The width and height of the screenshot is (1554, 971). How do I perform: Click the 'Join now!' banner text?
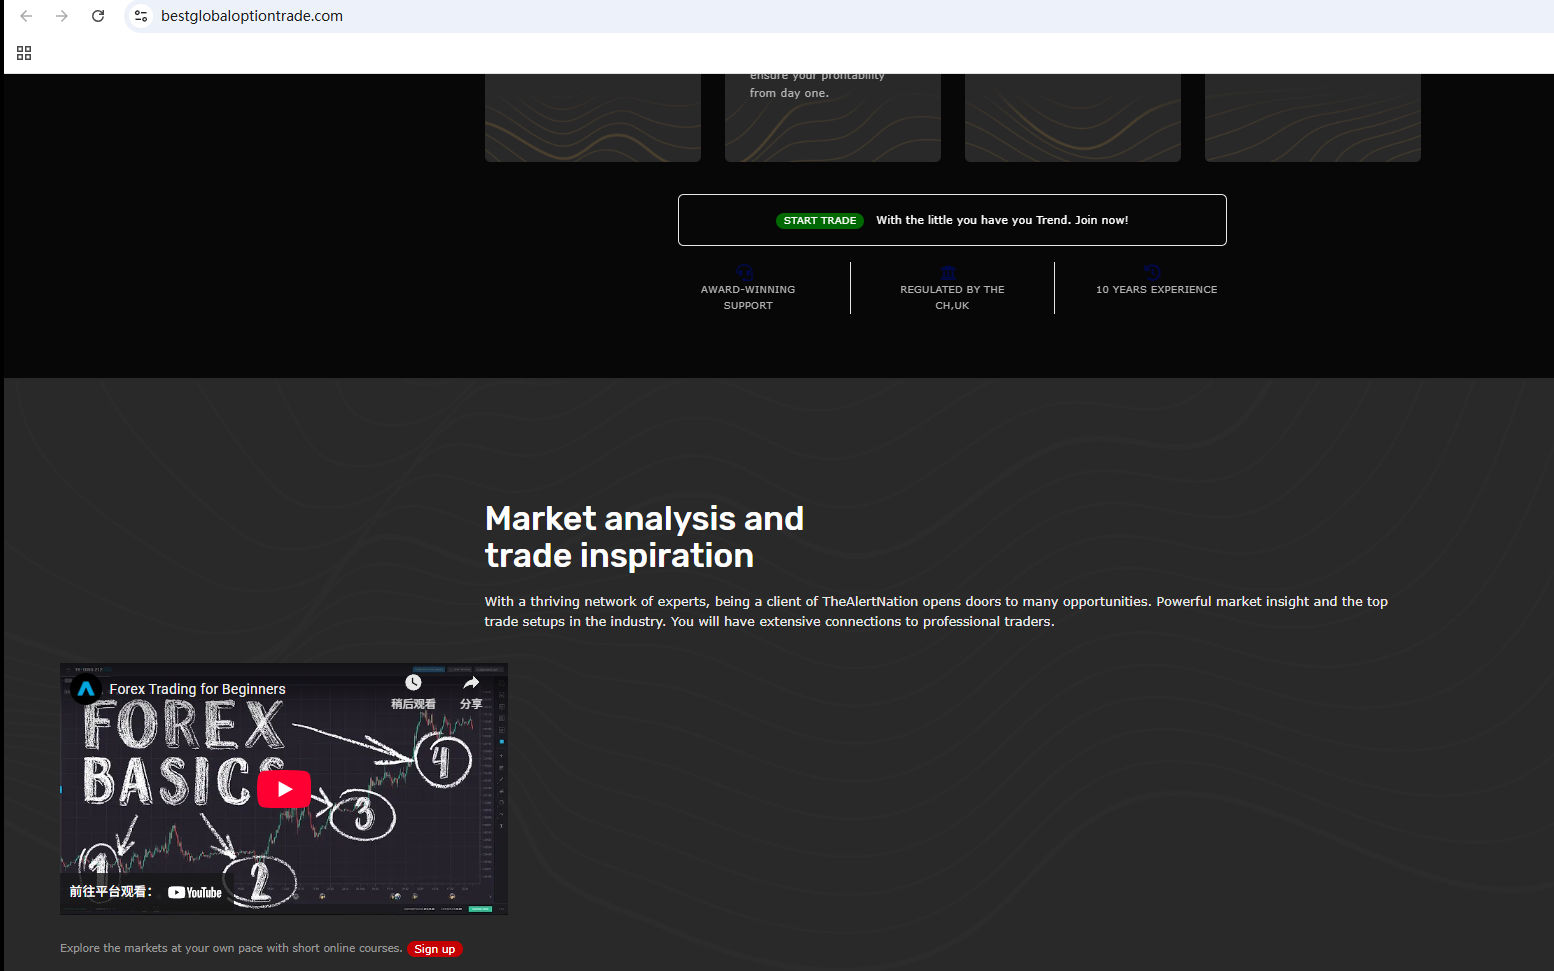click(x=1101, y=220)
